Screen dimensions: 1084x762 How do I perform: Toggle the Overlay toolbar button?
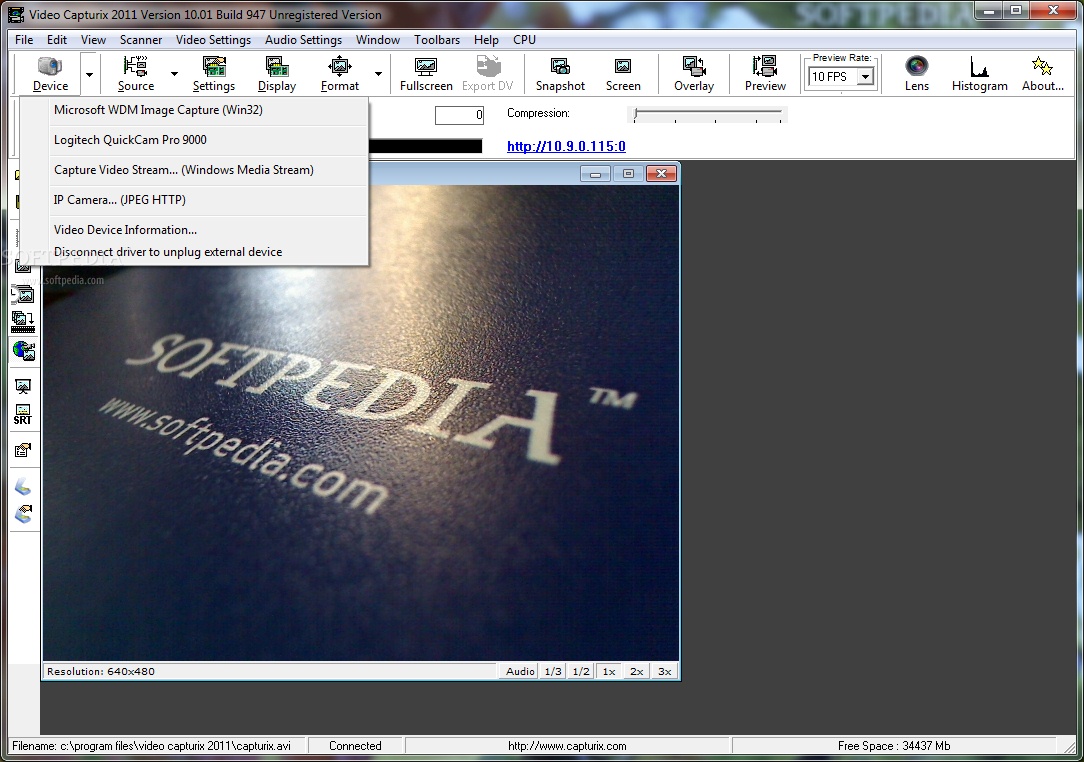pyautogui.click(x=693, y=74)
